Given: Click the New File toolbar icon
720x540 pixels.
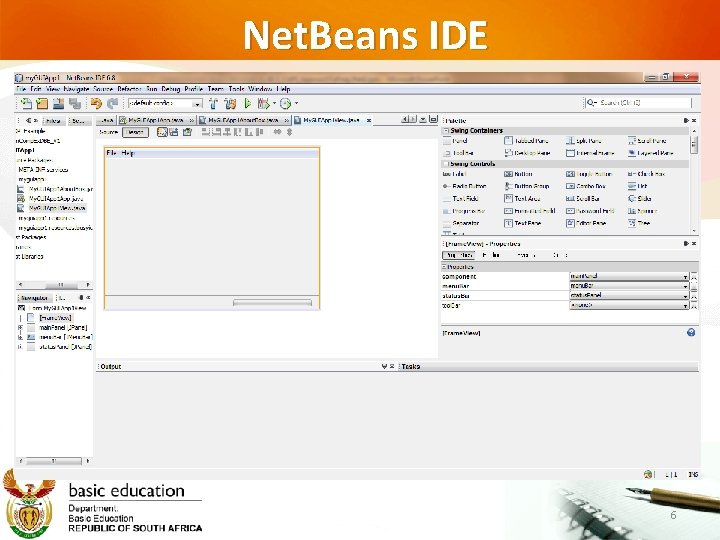Looking at the screenshot, I should pyautogui.click(x=26, y=103).
